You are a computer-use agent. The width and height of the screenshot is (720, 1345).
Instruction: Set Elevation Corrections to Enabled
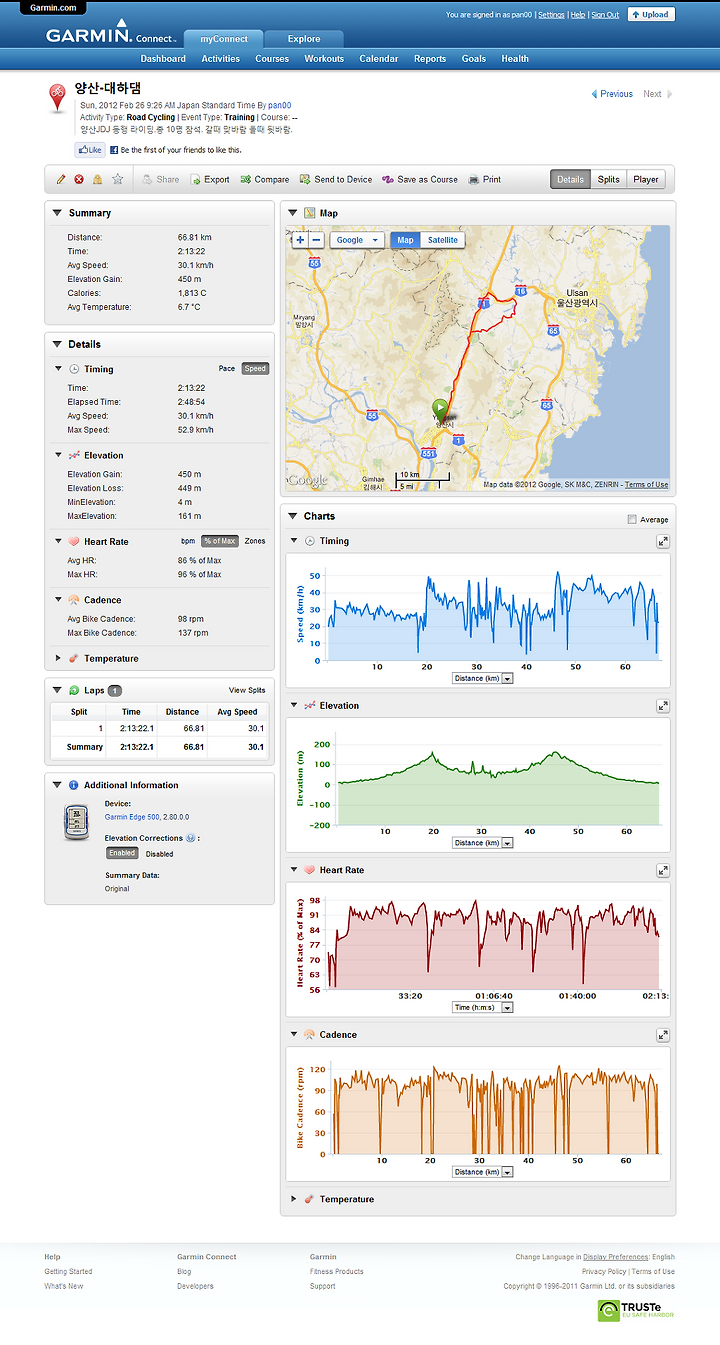tap(122, 854)
